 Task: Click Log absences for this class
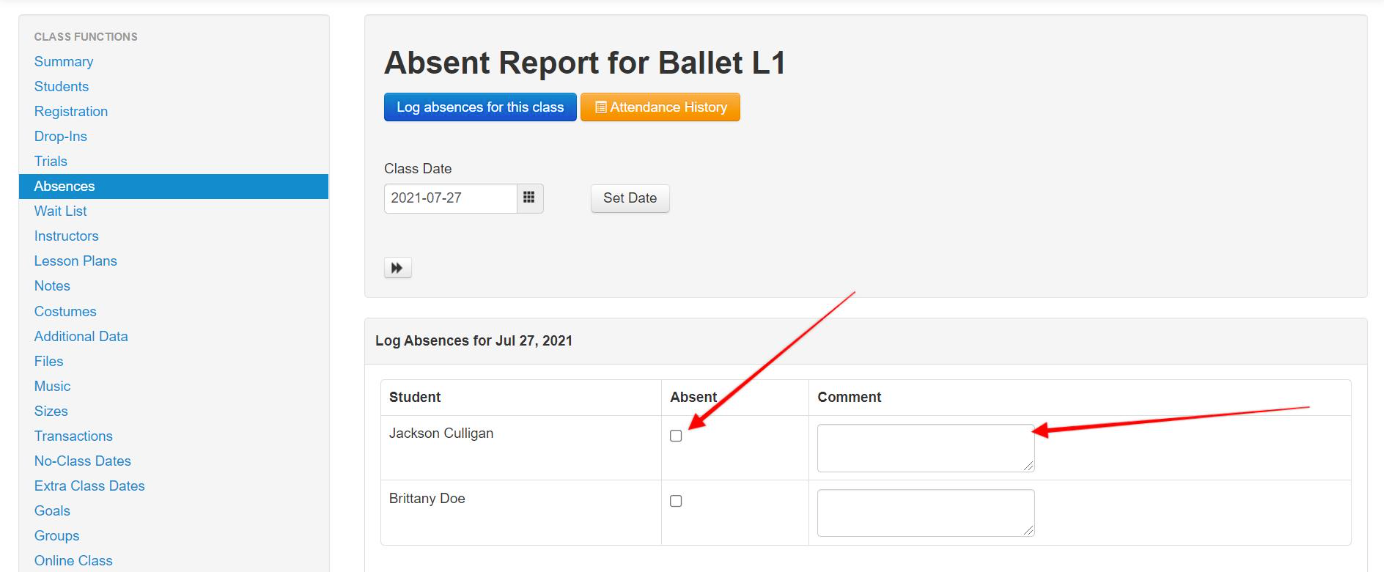click(x=480, y=107)
